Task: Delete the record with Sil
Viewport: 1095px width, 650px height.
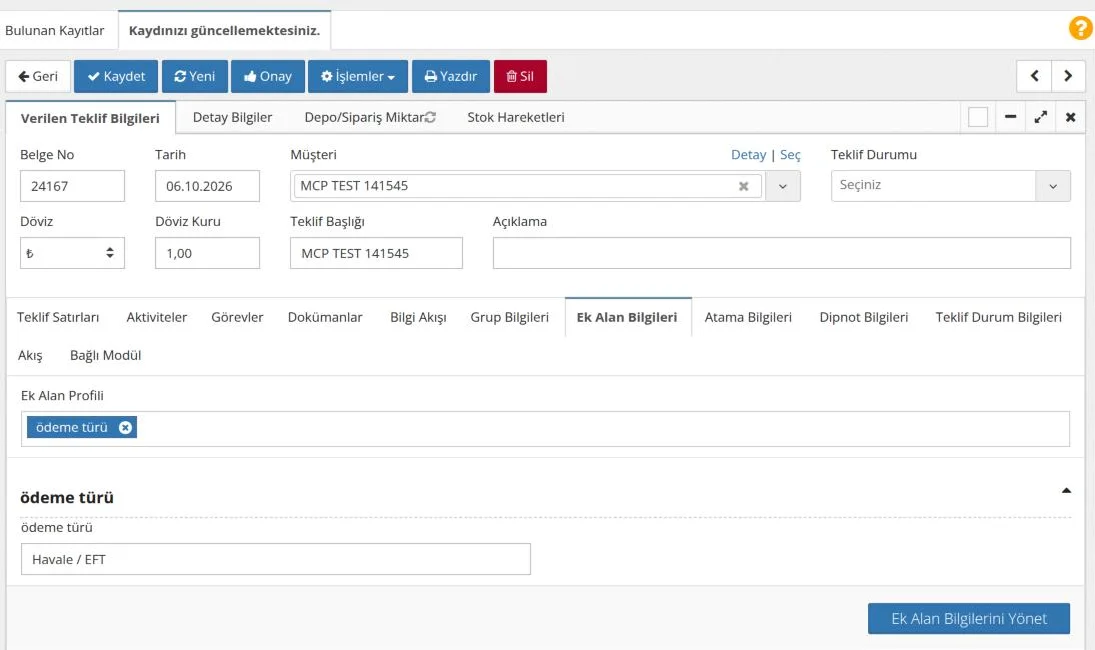Action: tap(520, 76)
